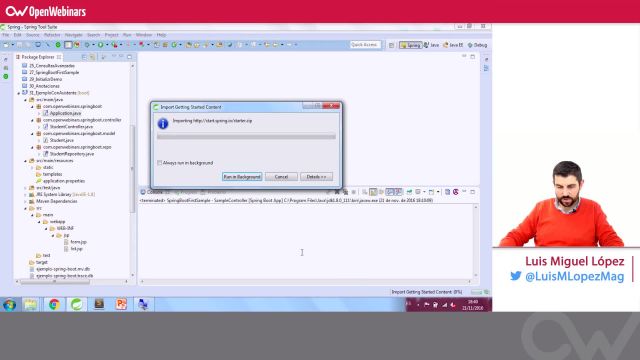Click Remove All Terminated Launches icon

[x=345, y=192]
